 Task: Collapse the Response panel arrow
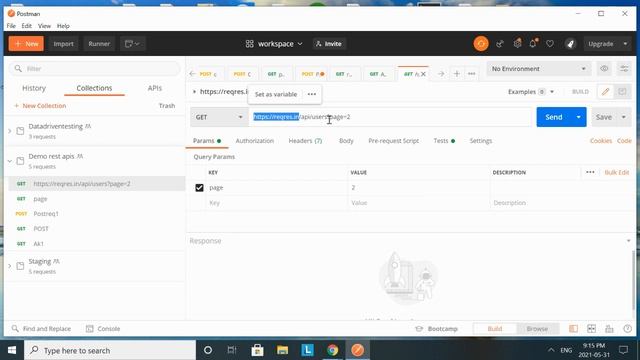pos(628,241)
